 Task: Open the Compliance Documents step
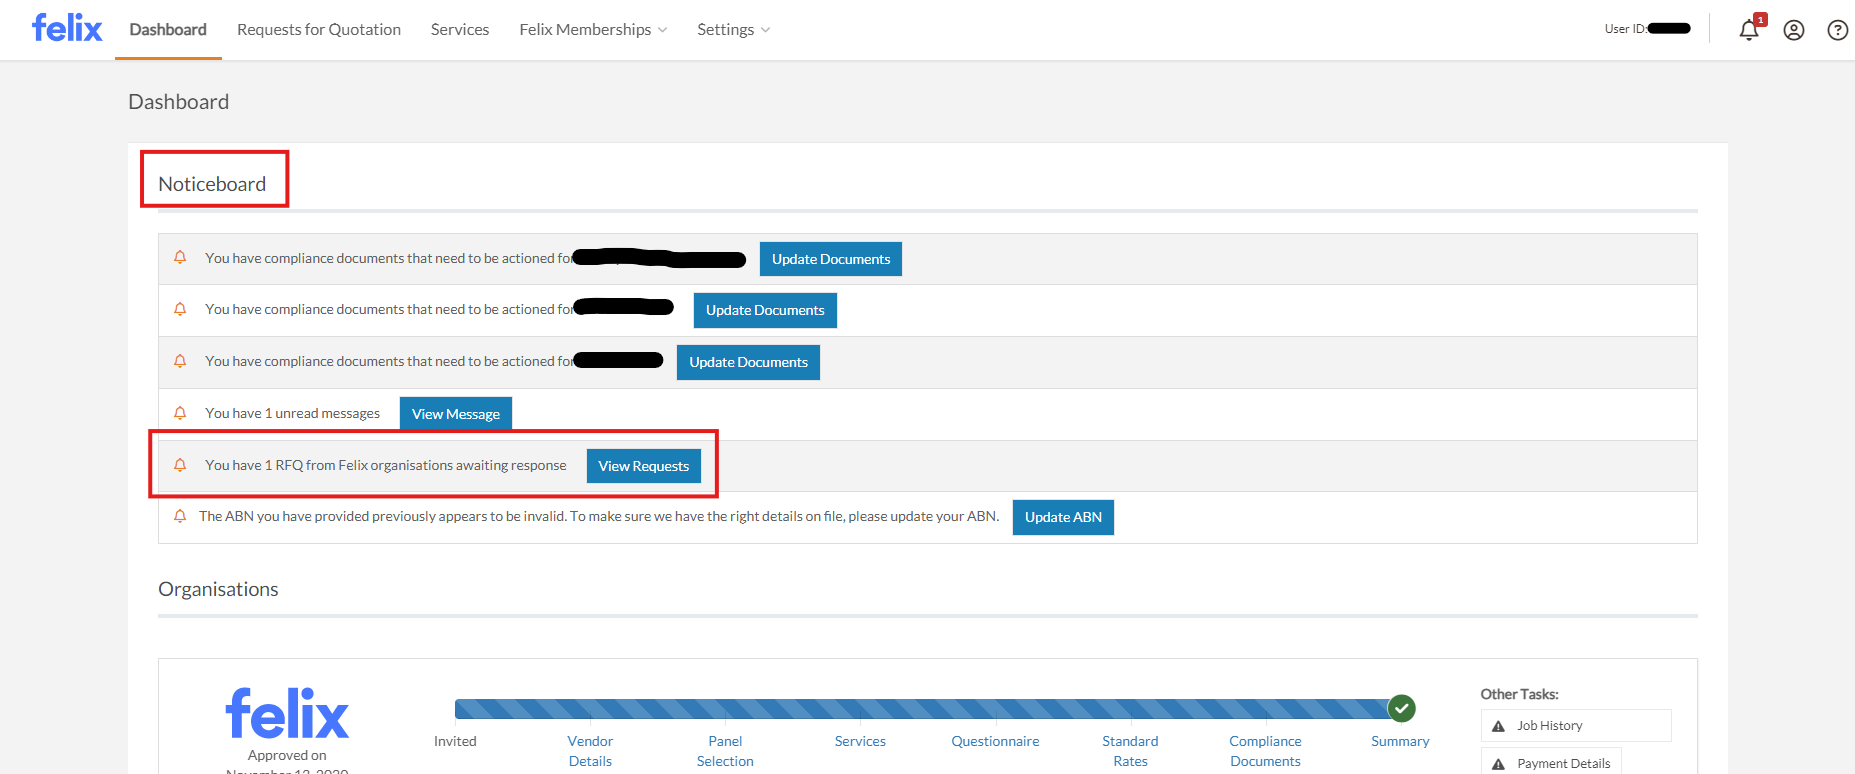(x=1265, y=751)
